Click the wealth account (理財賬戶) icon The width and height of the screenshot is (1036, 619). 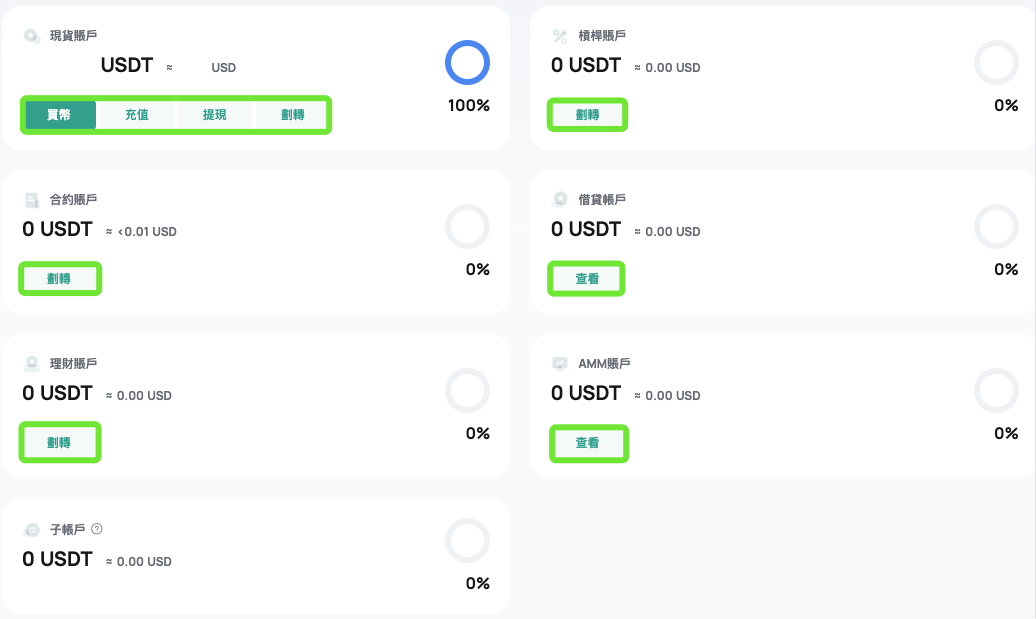pos(32,364)
